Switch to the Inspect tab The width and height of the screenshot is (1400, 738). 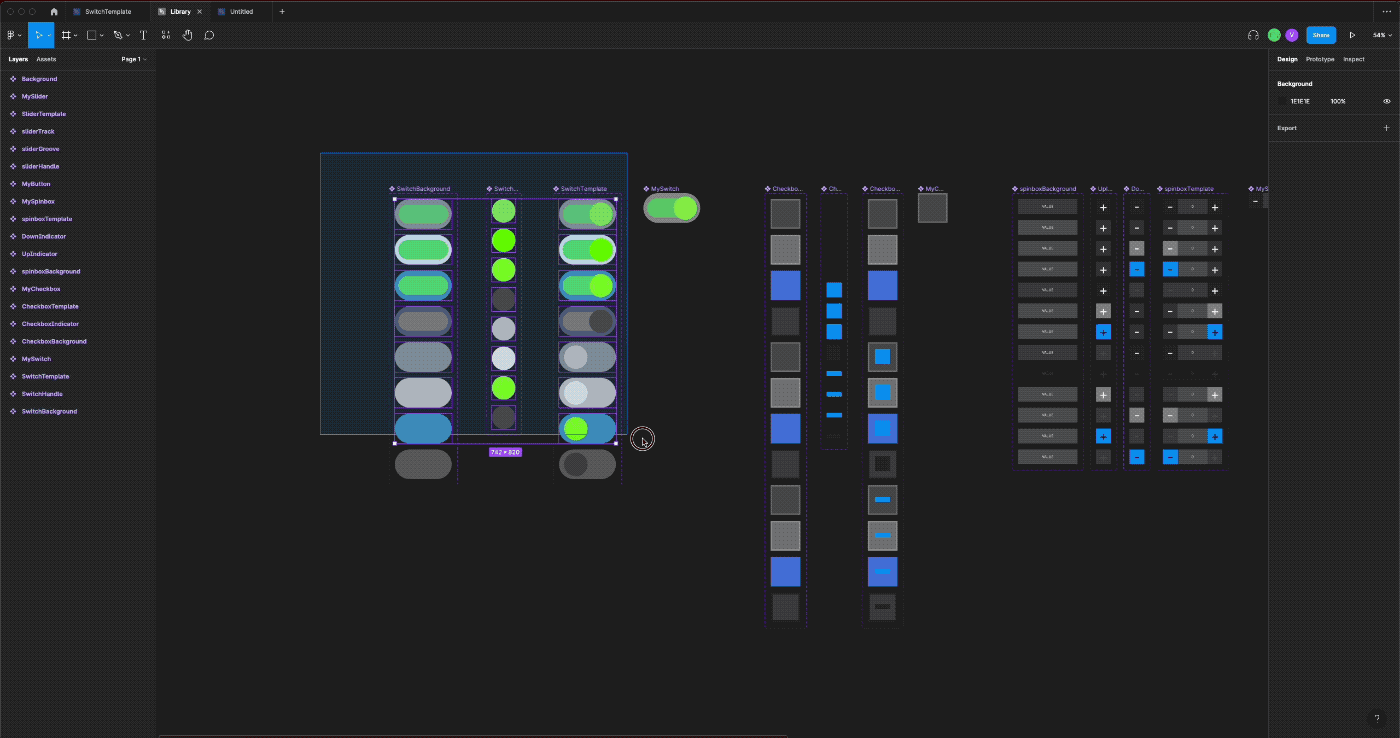(x=1353, y=59)
